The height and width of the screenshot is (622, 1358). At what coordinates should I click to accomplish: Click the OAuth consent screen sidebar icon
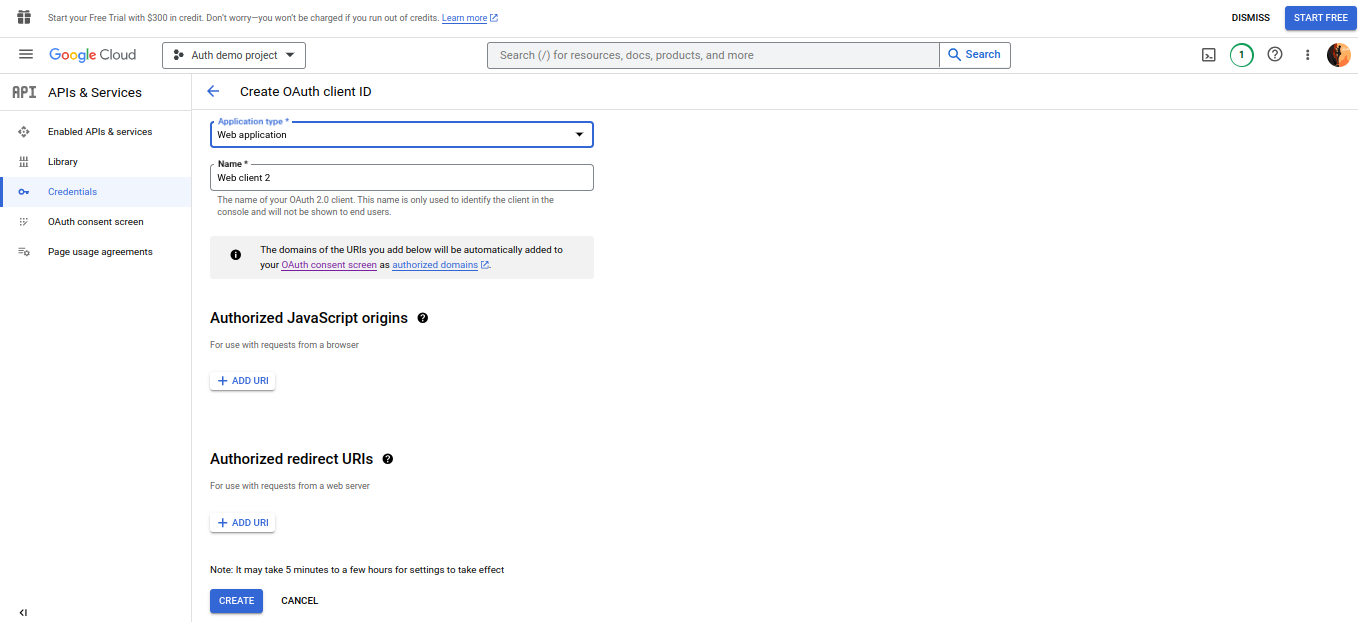pos(24,222)
